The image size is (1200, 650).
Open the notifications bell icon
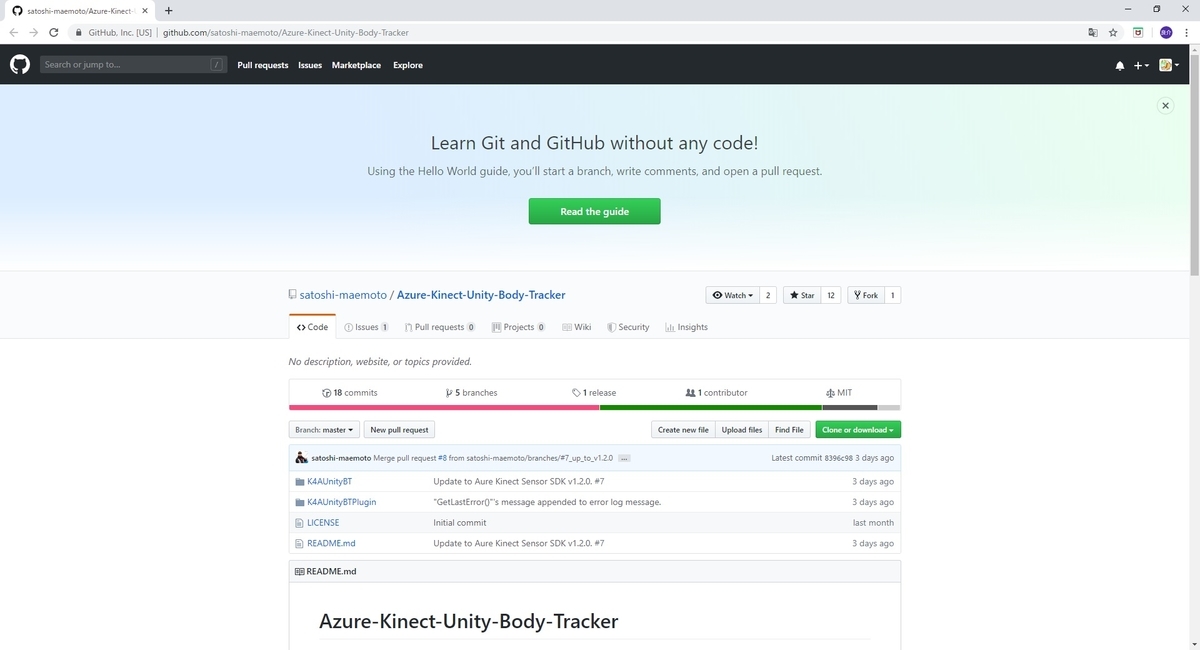1119,66
